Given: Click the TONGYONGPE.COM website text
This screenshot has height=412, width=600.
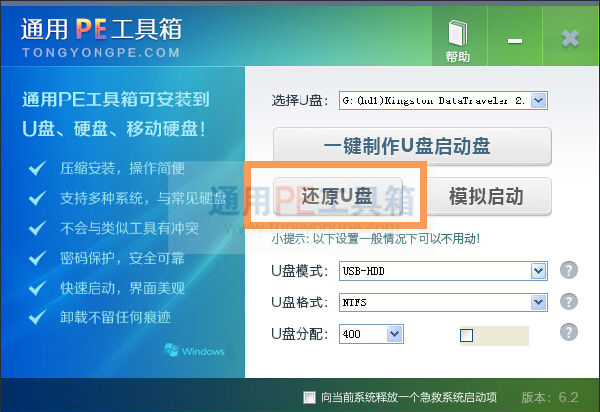Looking at the screenshot, I should click(101, 52).
